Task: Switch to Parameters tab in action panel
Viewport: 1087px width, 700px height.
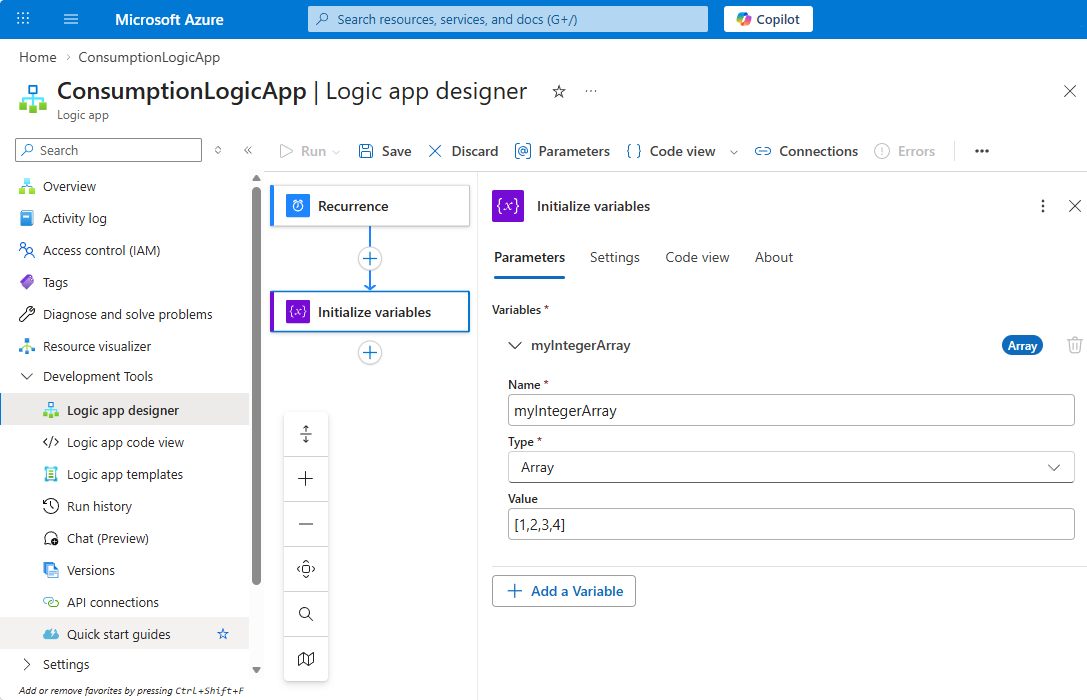Action: [530, 258]
